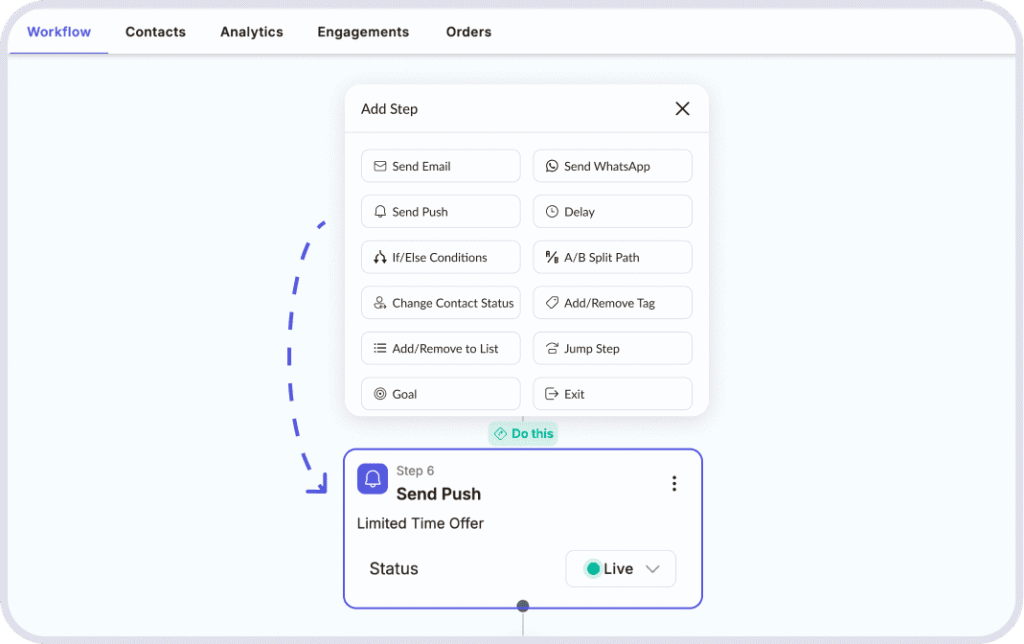Click the tag icon on Add/Remove Tag
1024x644 pixels.
(x=552, y=302)
